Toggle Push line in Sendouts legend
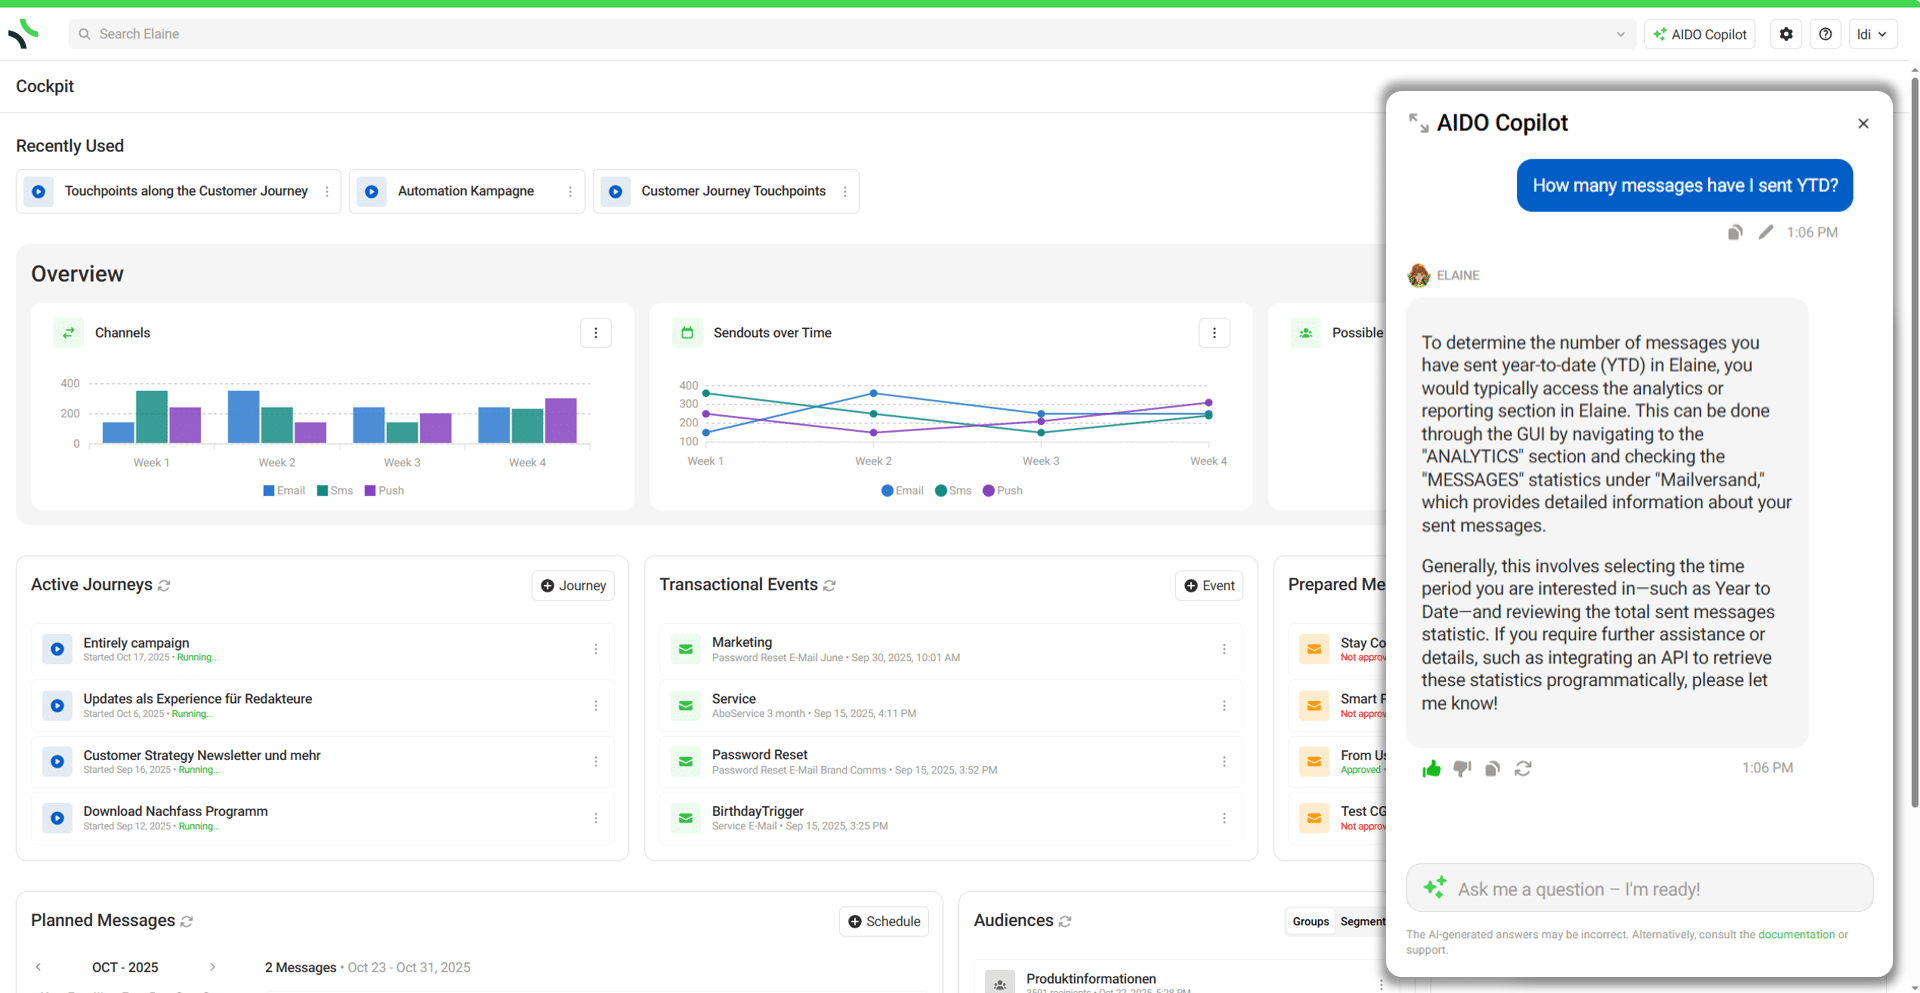The width and height of the screenshot is (1920, 993). [x=1003, y=491]
